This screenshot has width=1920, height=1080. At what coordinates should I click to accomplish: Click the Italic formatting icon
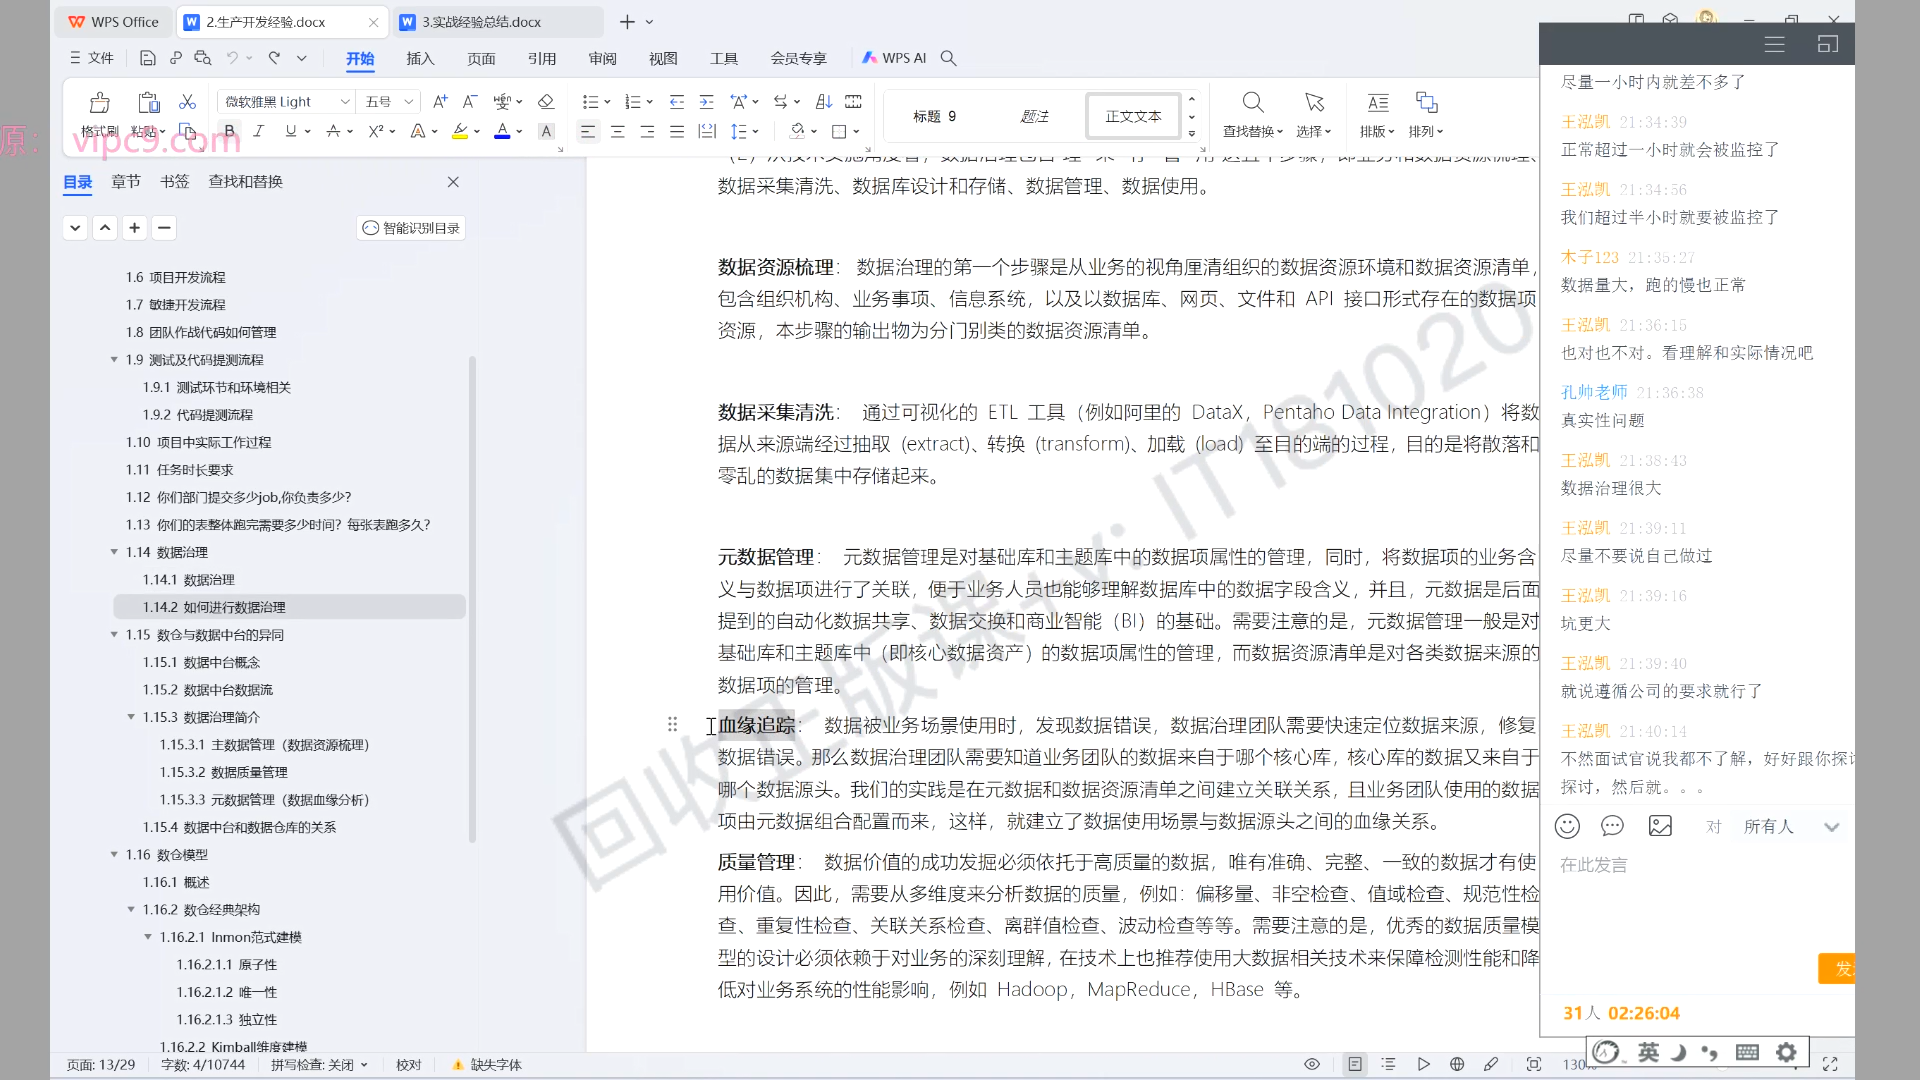click(258, 131)
